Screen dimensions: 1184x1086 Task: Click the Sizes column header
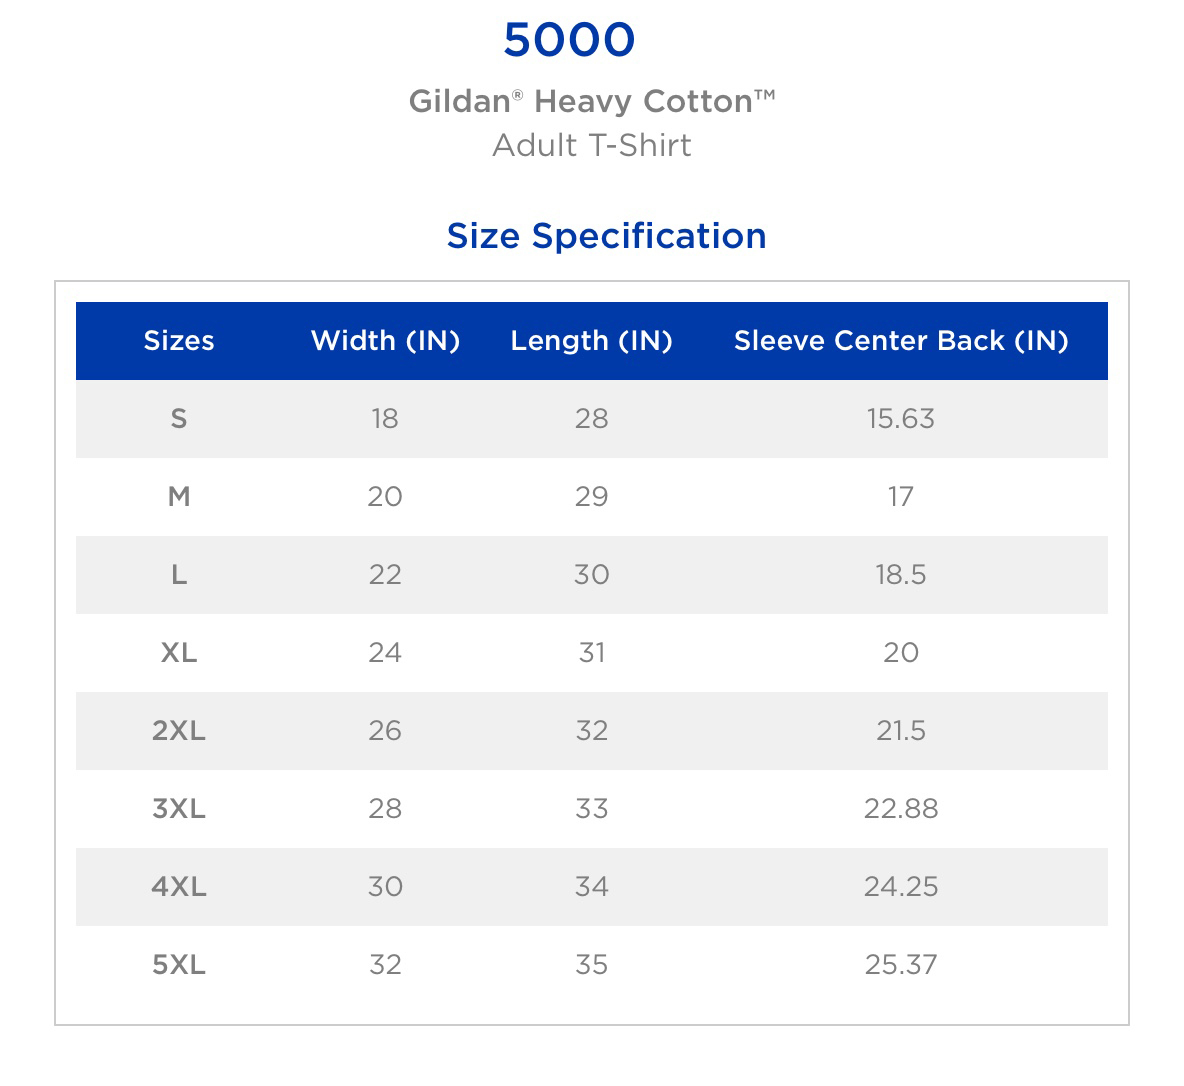pos(179,341)
